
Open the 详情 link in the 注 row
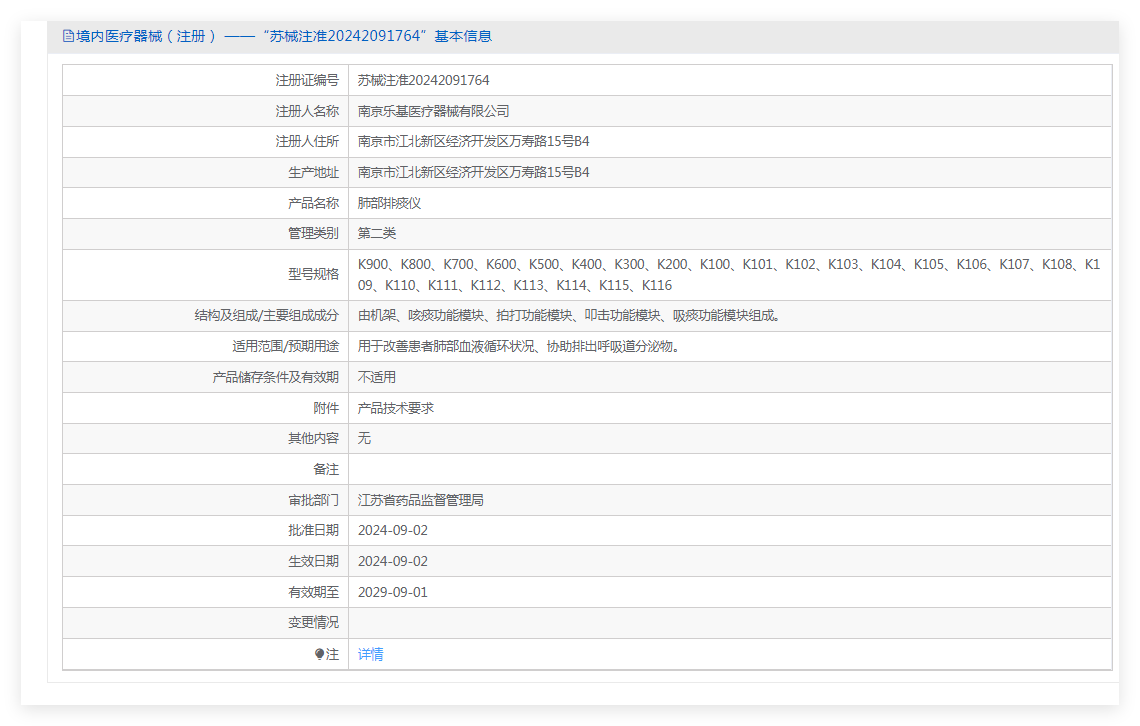[370, 654]
